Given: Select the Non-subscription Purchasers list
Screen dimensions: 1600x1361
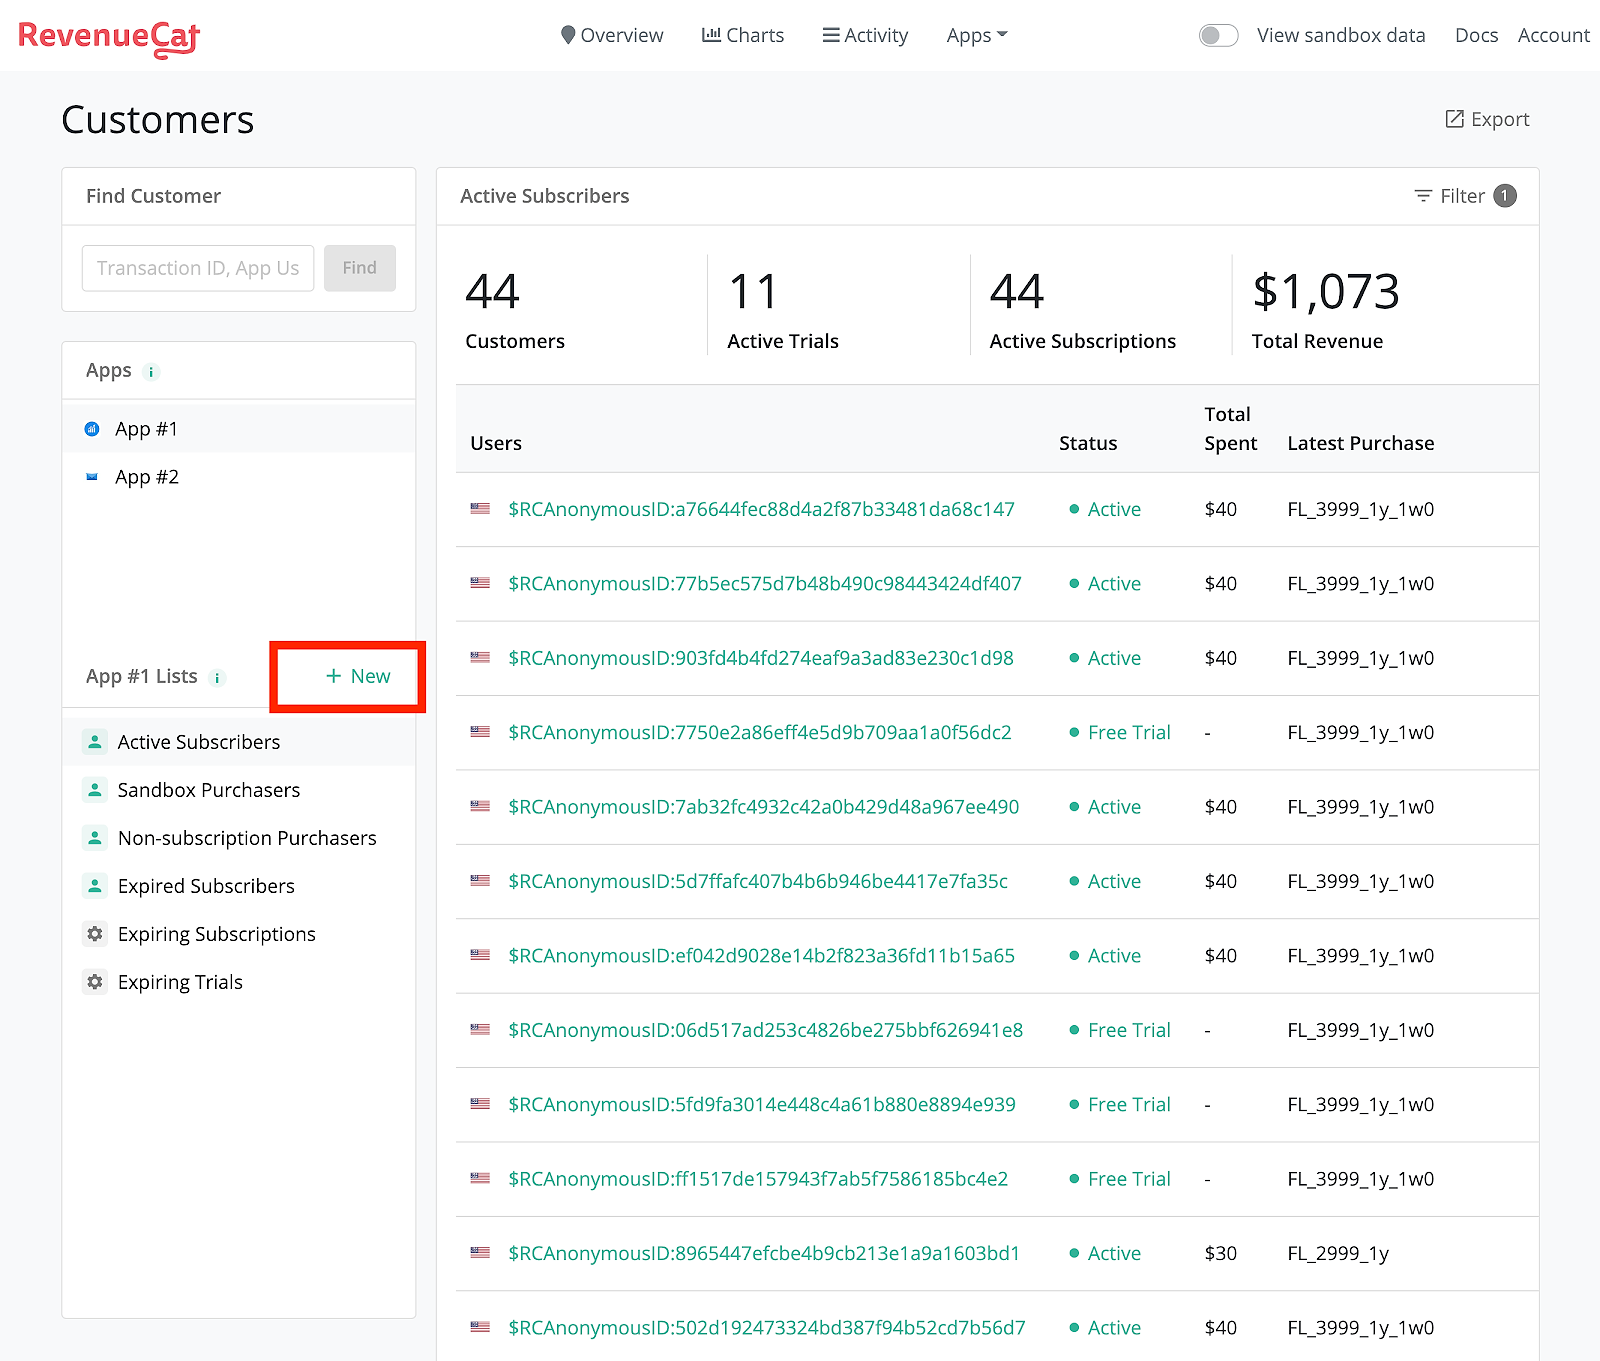Looking at the screenshot, I should click(x=239, y=838).
